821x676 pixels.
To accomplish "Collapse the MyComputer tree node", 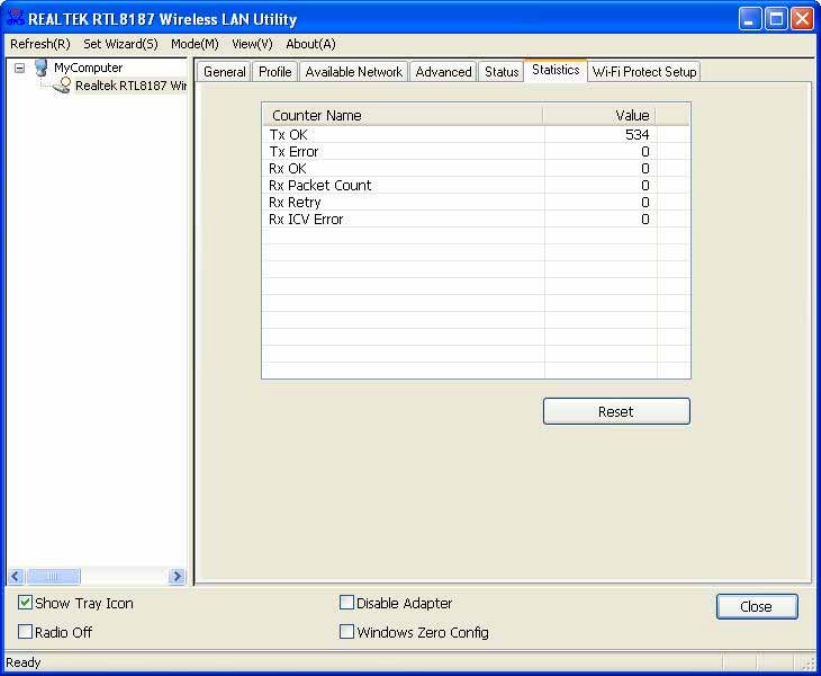I will (19, 68).
